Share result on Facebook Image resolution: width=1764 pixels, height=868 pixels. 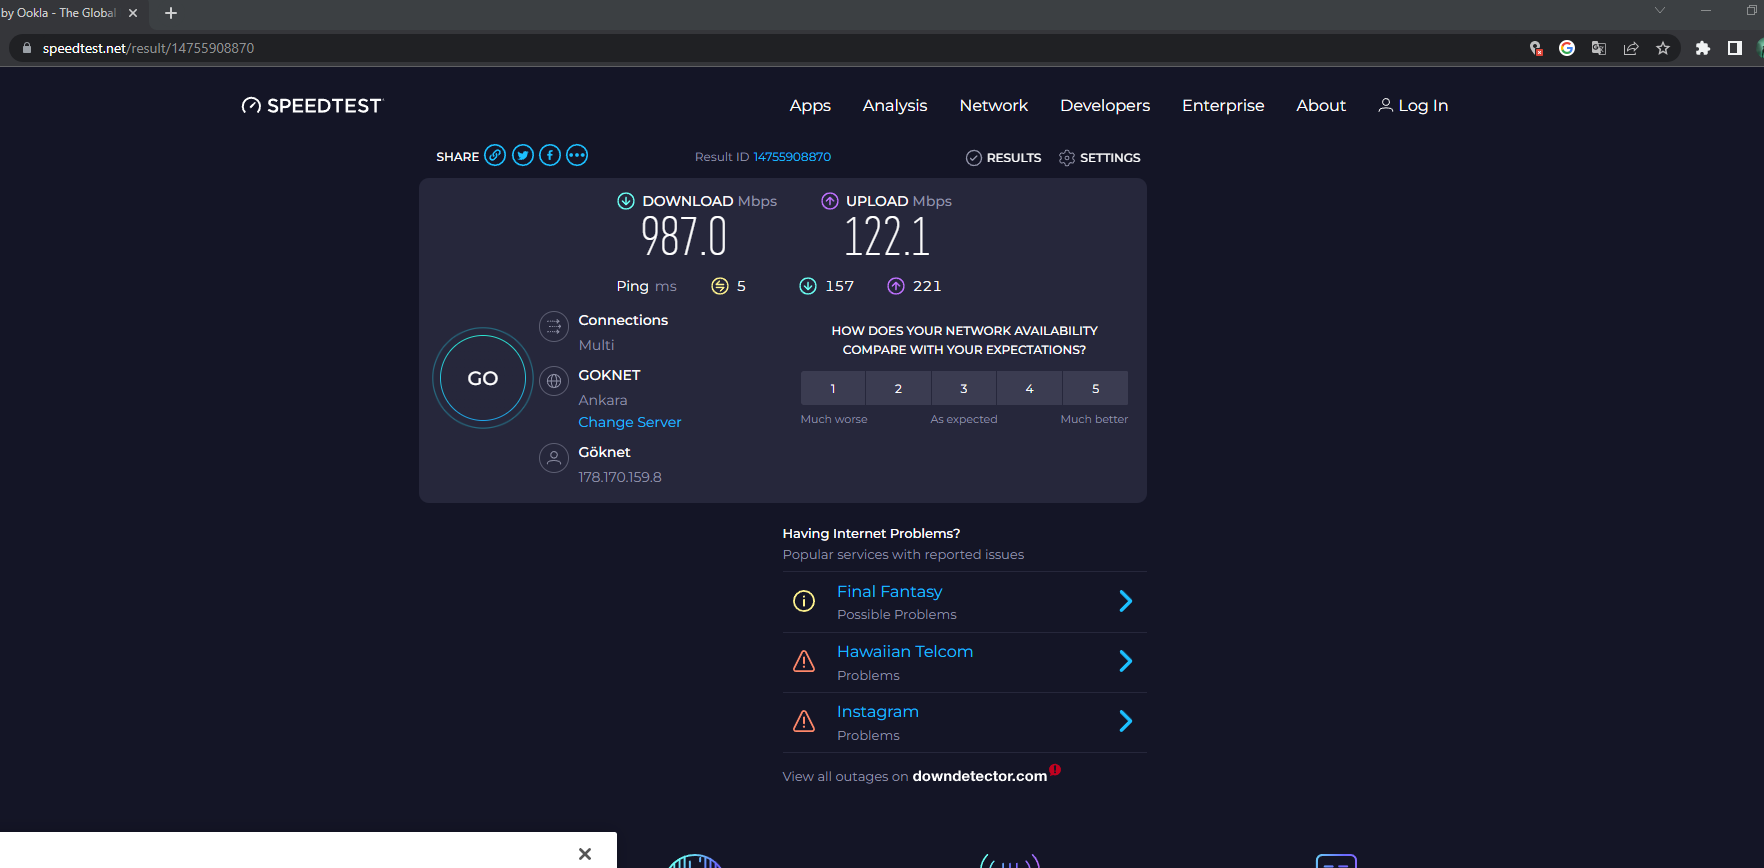coord(550,155)
